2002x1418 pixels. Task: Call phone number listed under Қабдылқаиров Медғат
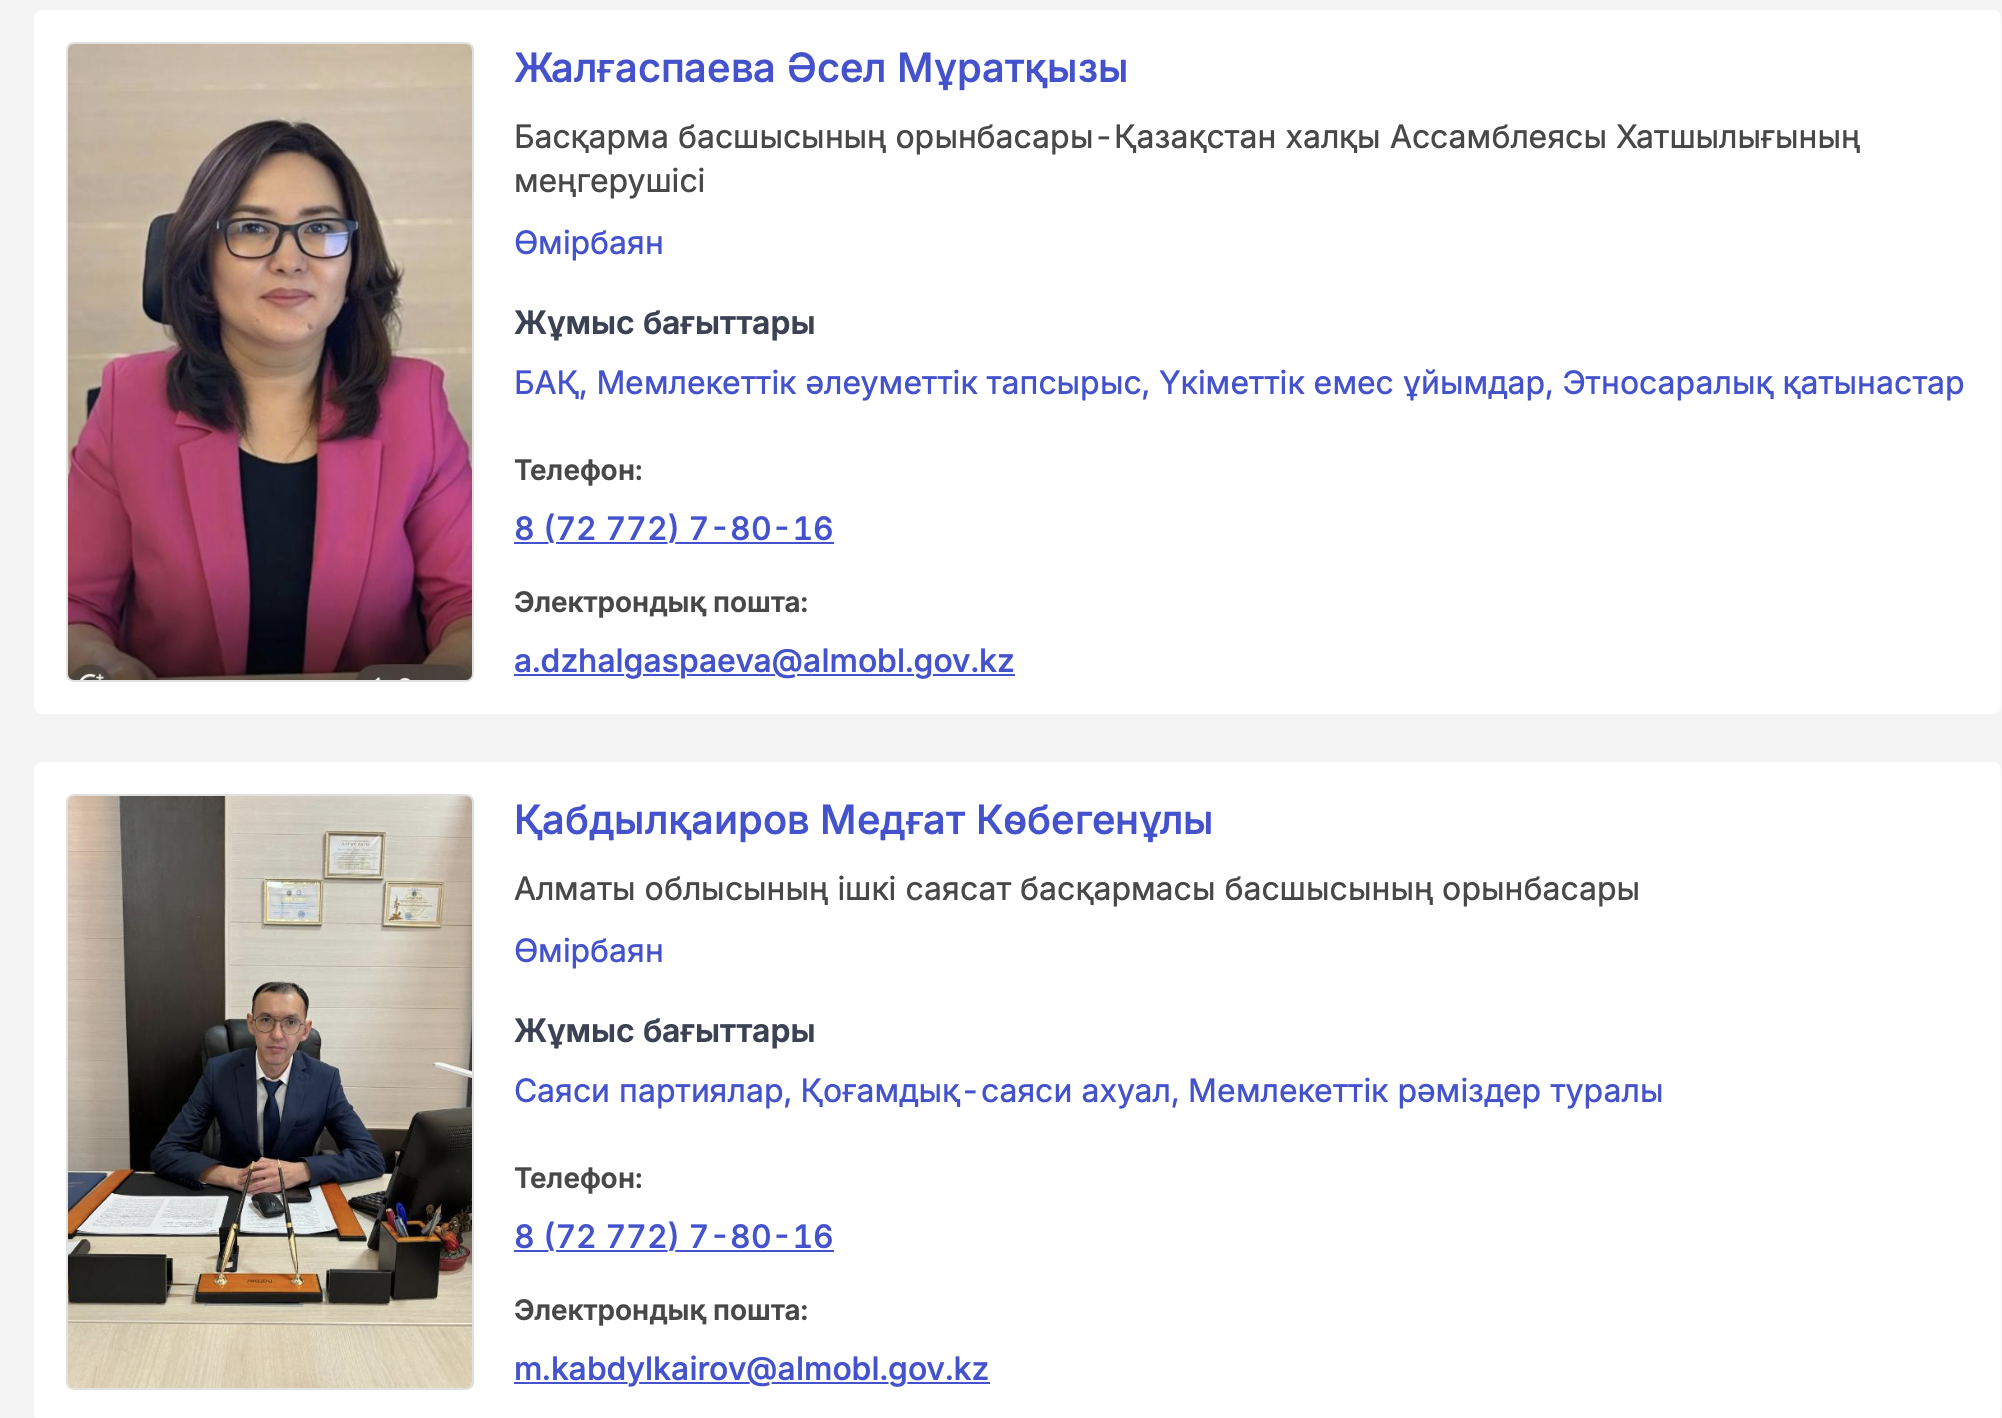673,1236
